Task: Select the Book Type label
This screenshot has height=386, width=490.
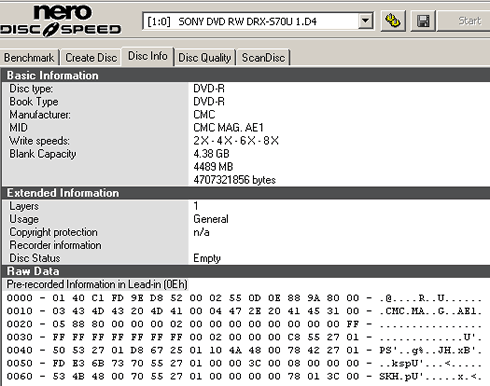Action: 34,102
